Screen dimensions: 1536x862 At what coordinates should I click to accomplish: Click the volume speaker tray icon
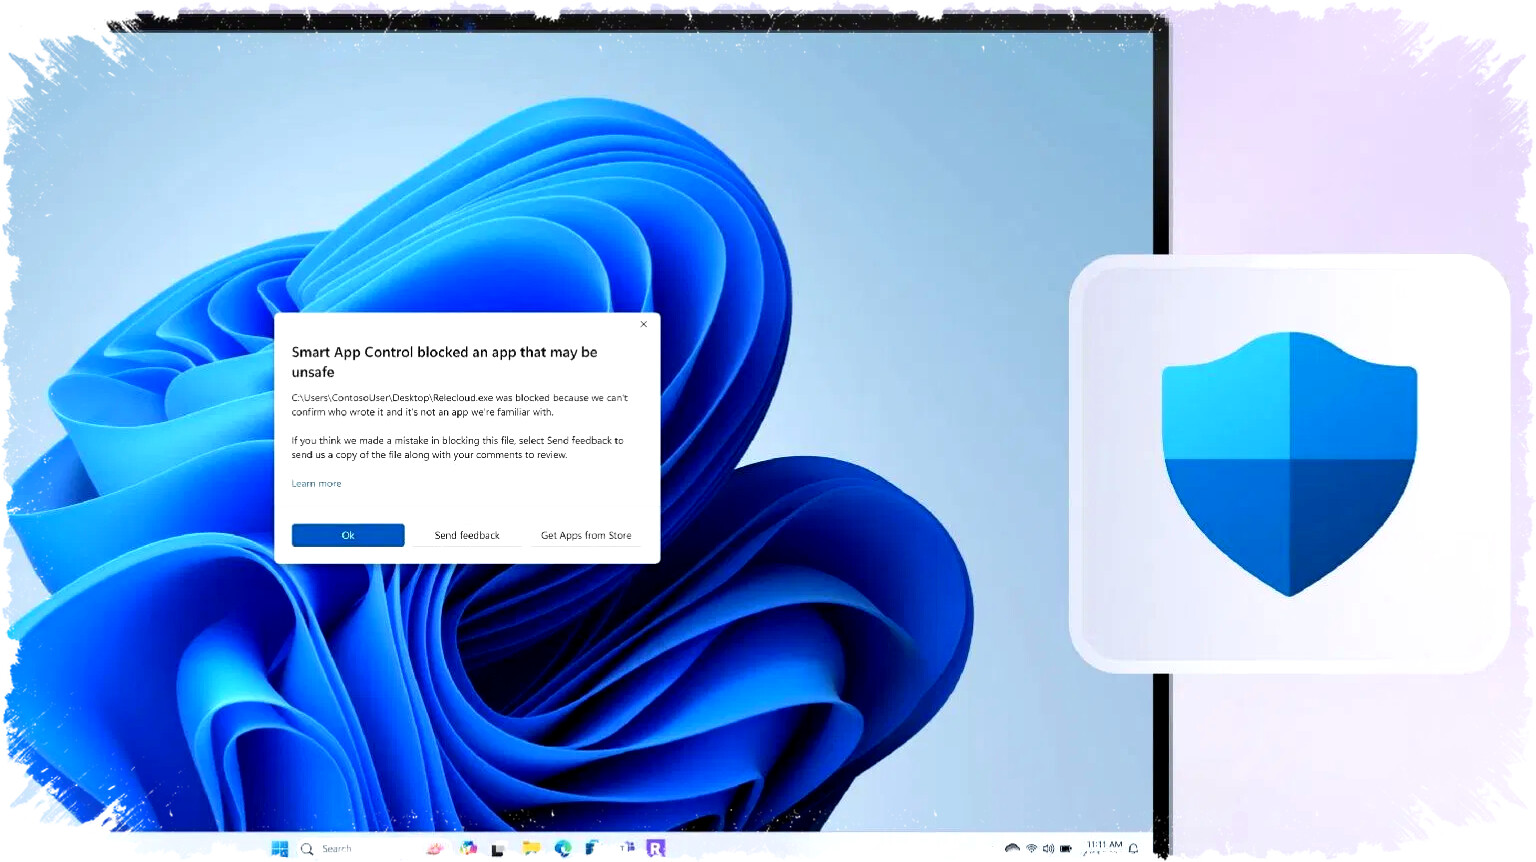1048,848
